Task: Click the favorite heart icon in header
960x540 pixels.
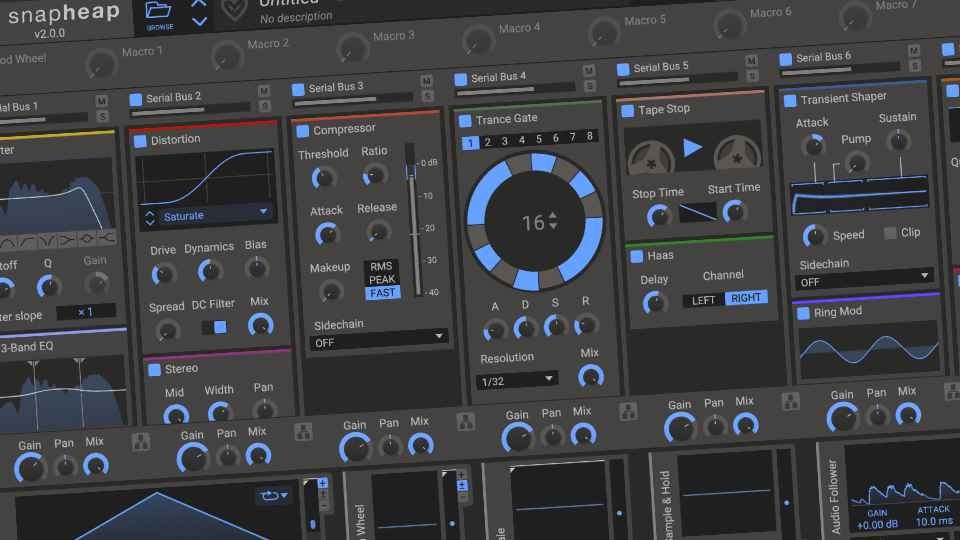Action: [x=234, y=9]
